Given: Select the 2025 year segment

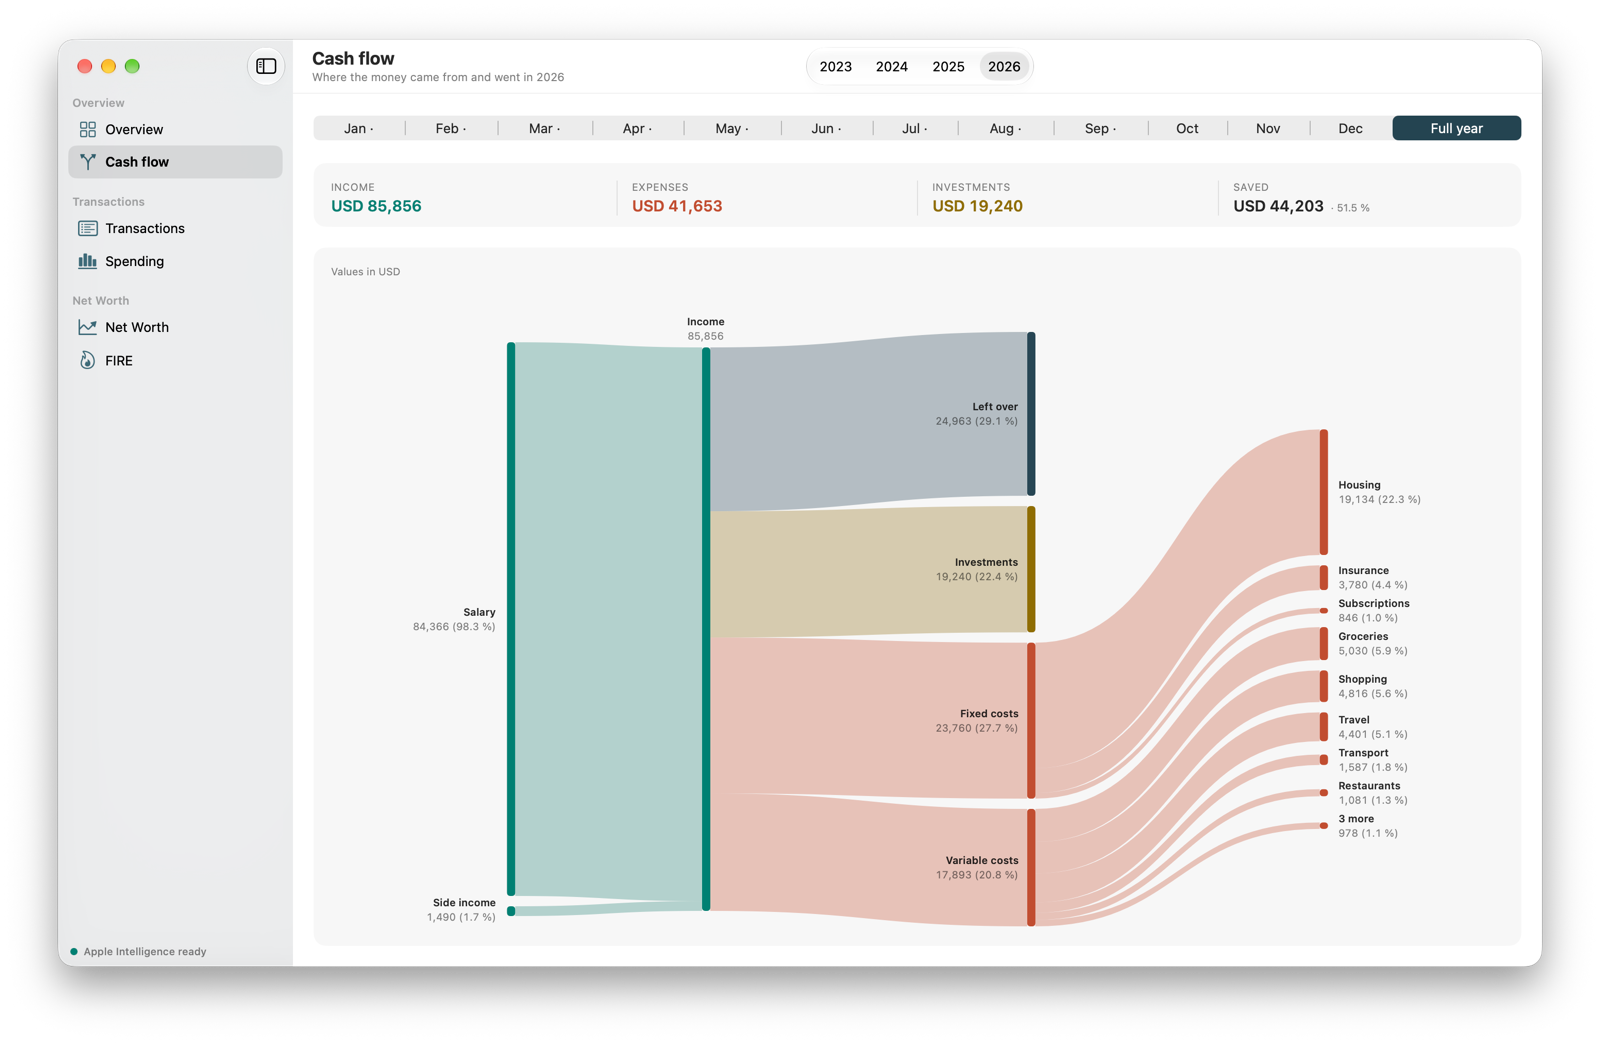Looking at the screenshot, I should (x=948, y=67).
